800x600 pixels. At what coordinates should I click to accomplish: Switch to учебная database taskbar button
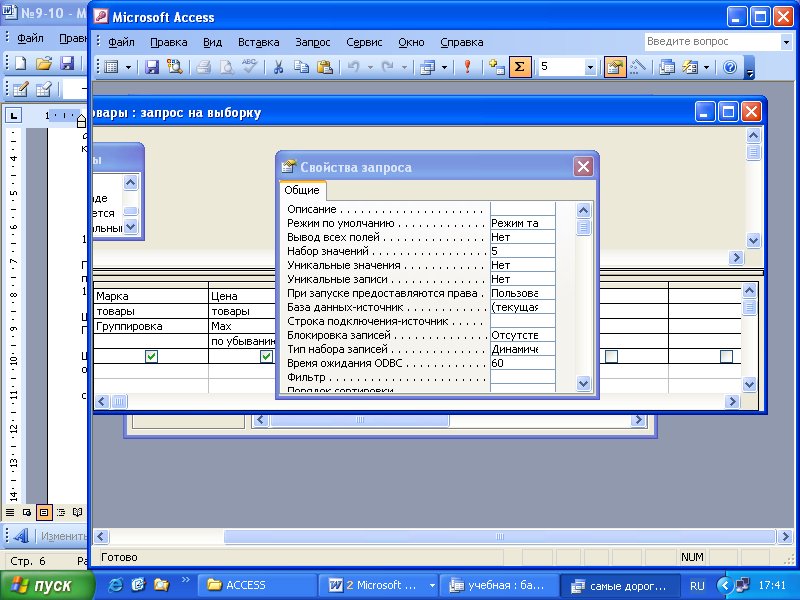[498, 585]
